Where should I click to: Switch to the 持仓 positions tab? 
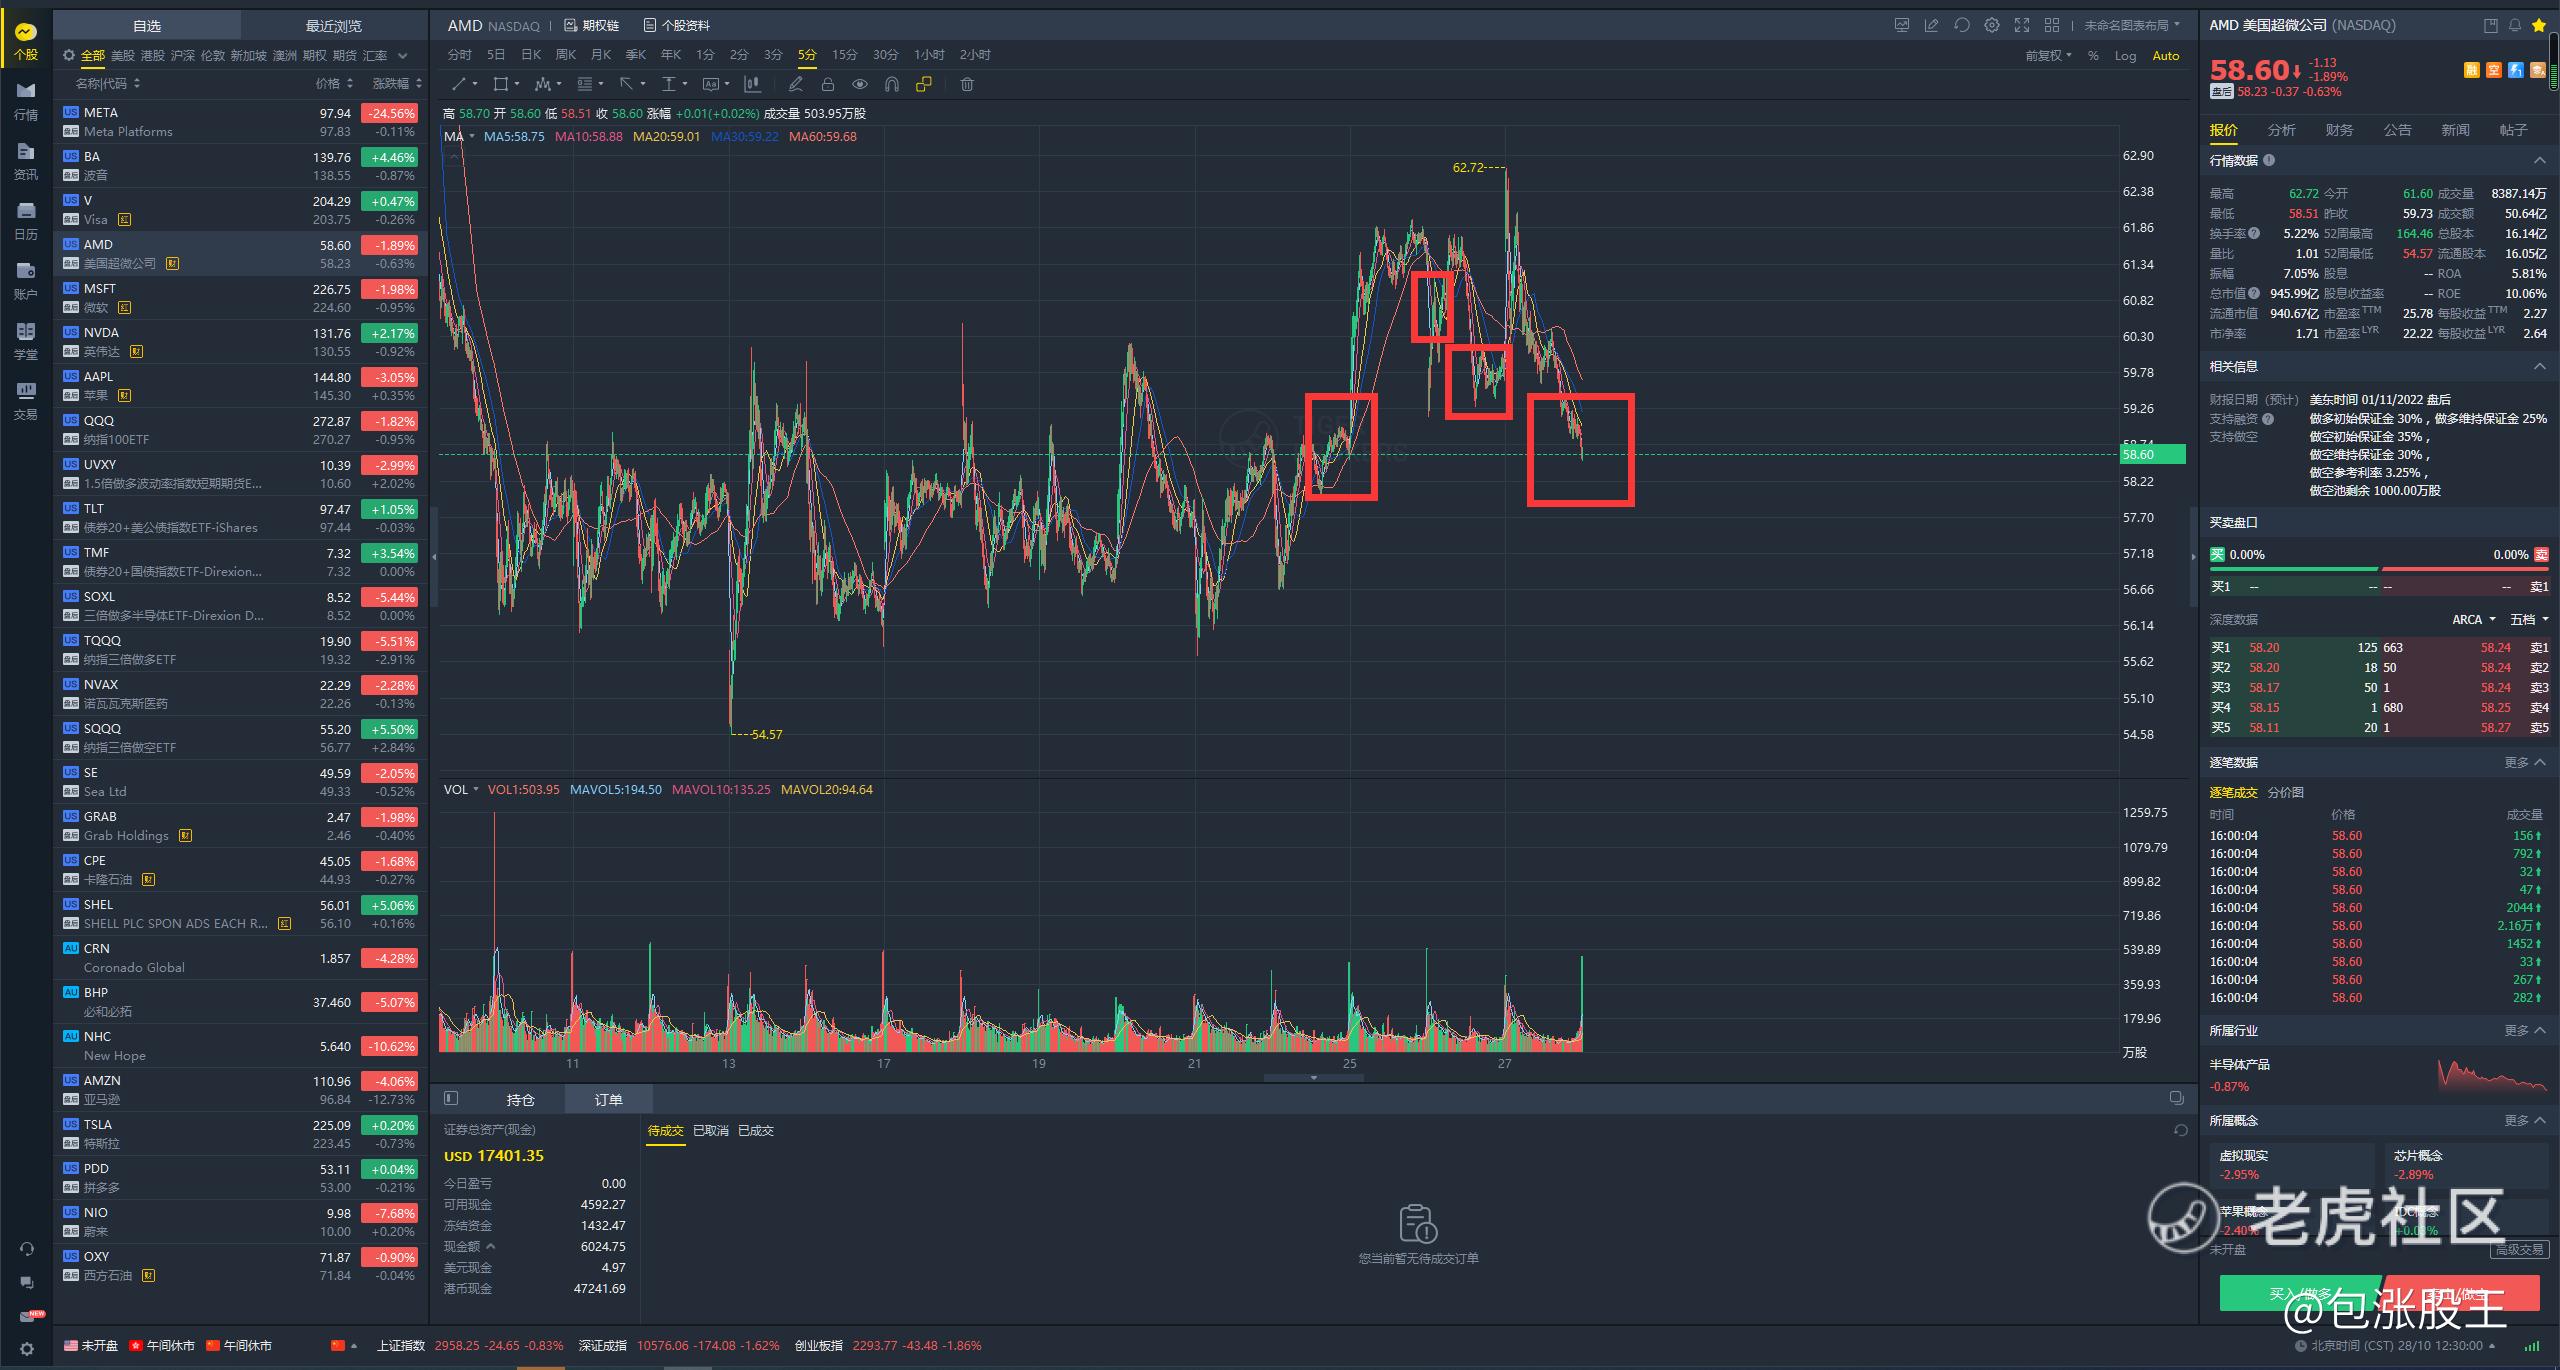520,1099
